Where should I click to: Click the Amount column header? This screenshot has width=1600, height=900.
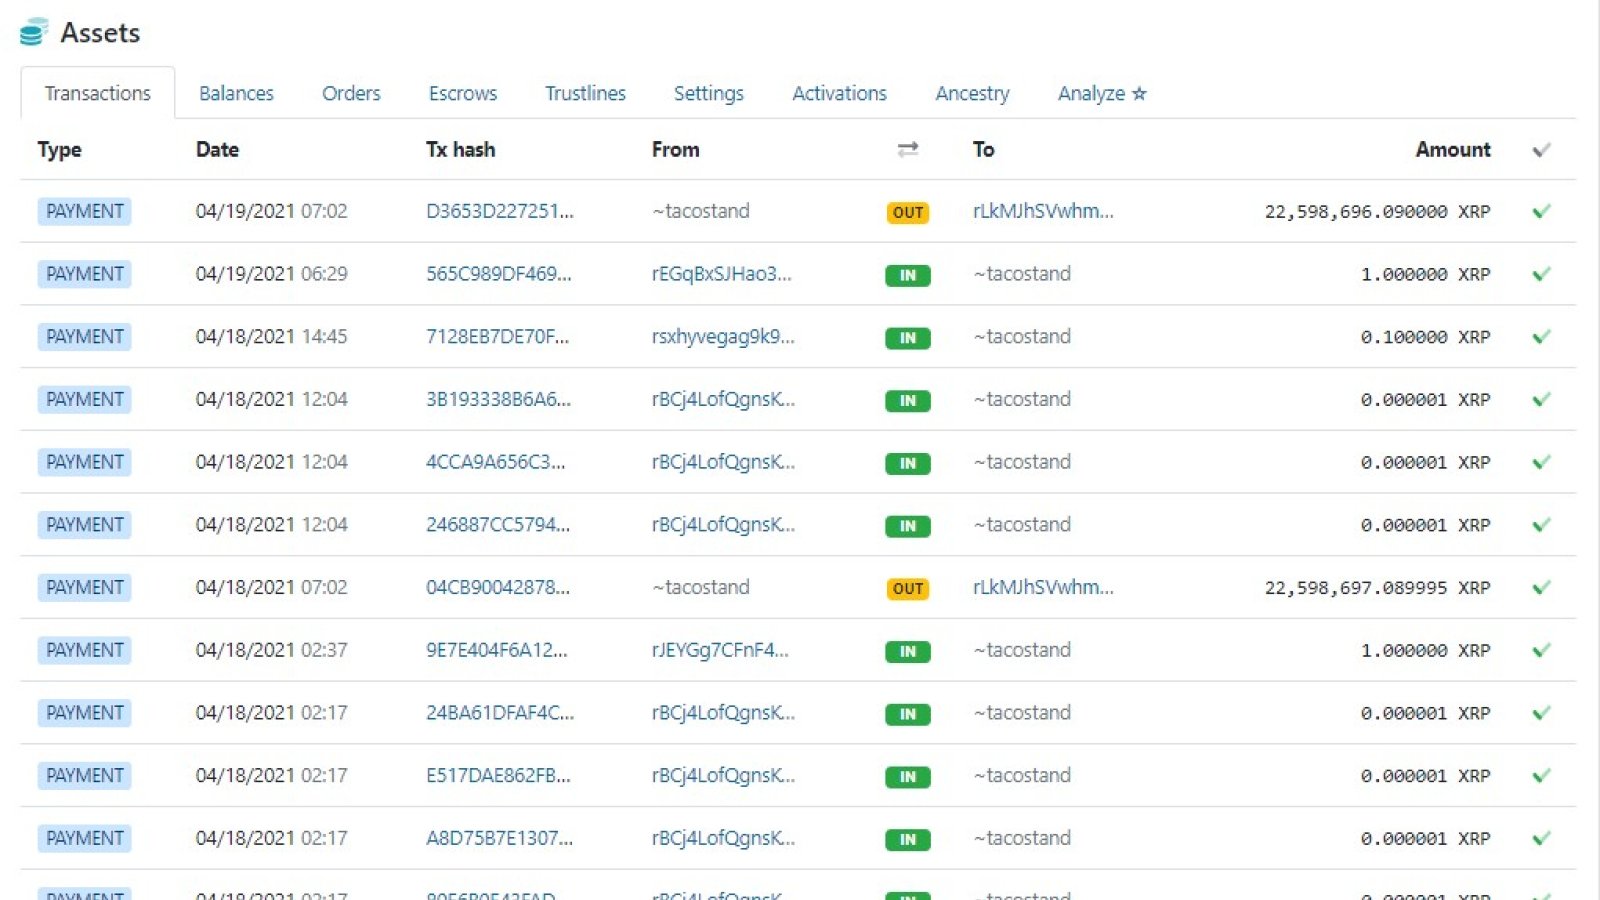(1453, 149)
